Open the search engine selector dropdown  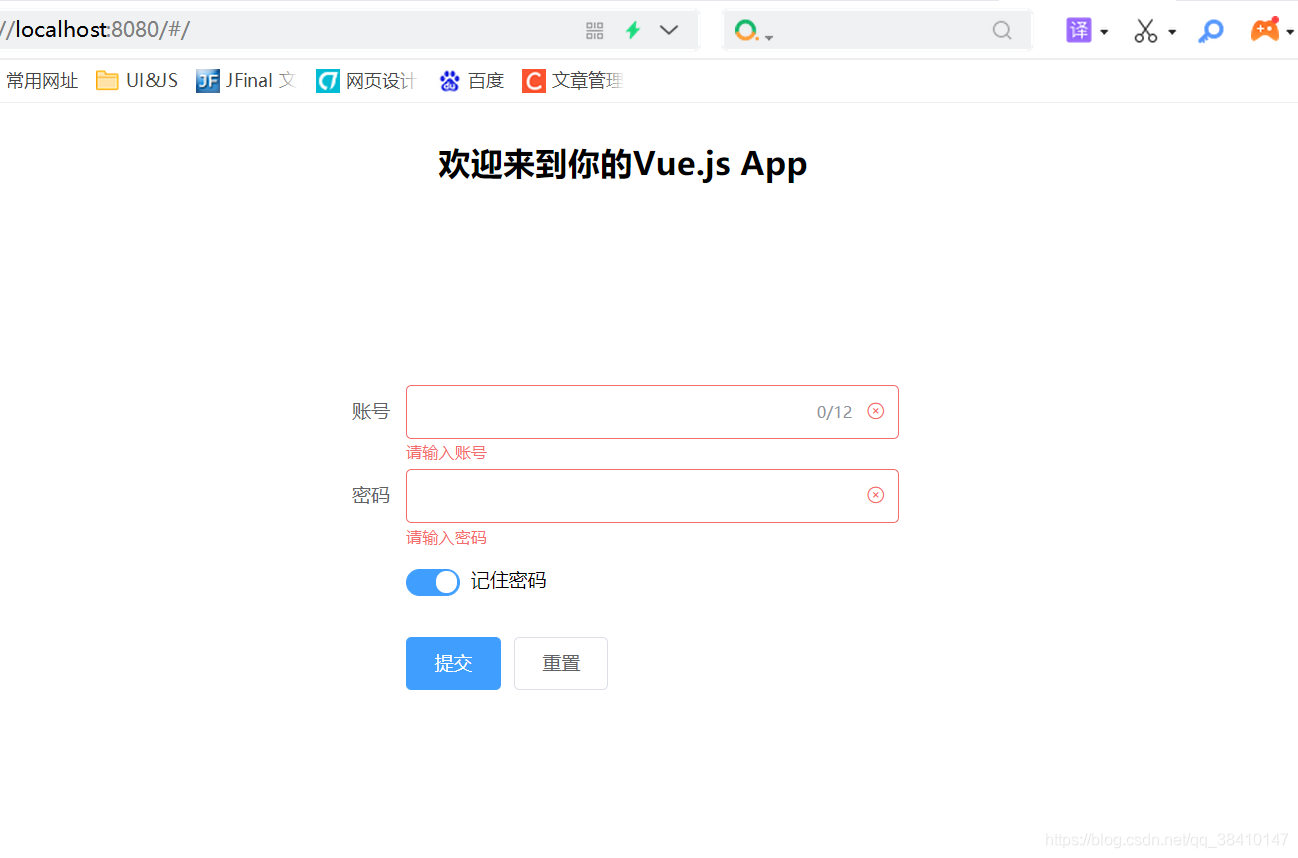point(753,31)
